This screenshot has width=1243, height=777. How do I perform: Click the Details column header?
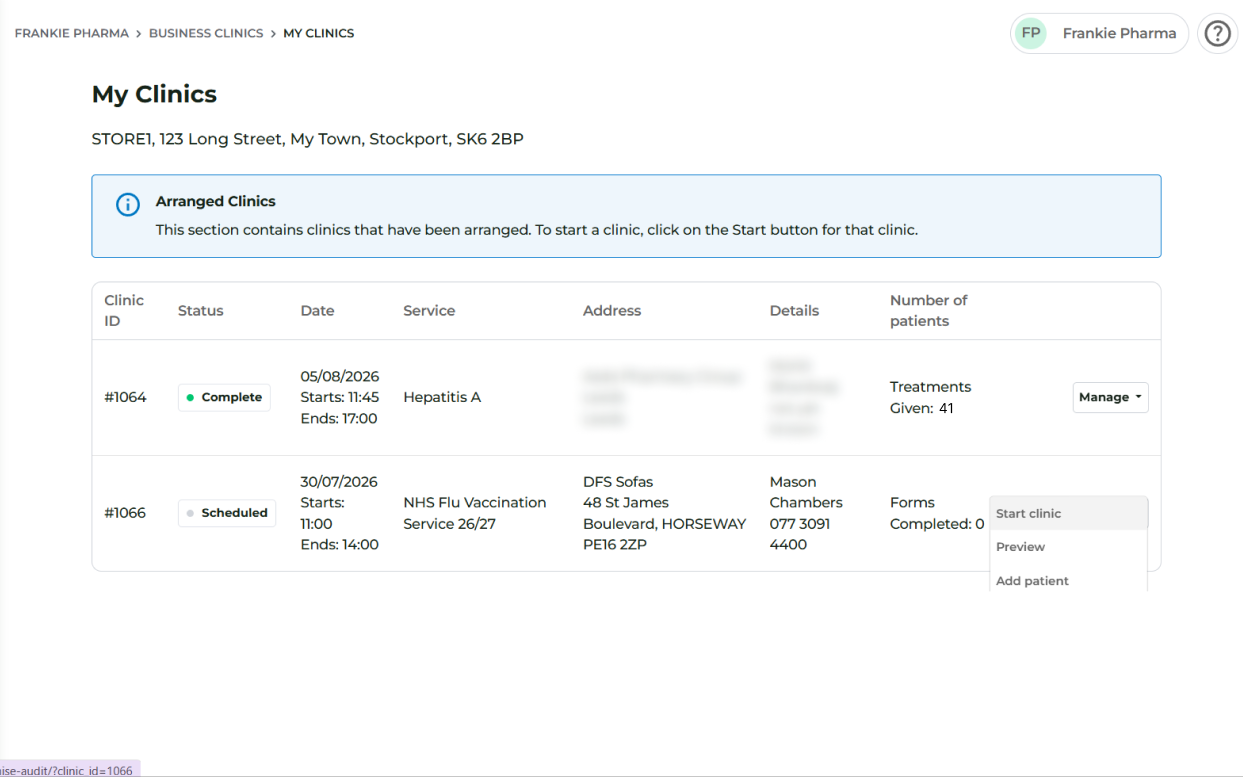click(795, 310)
